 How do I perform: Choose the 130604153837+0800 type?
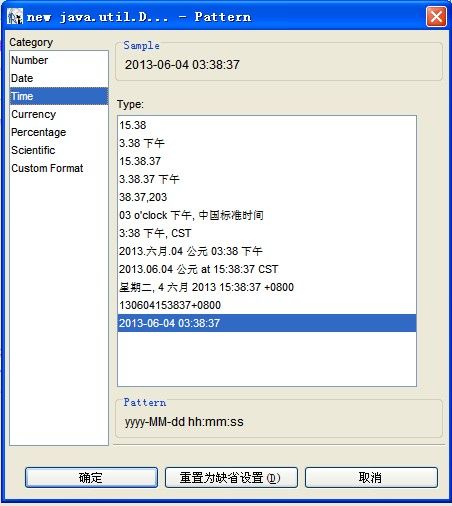[267, 305]
